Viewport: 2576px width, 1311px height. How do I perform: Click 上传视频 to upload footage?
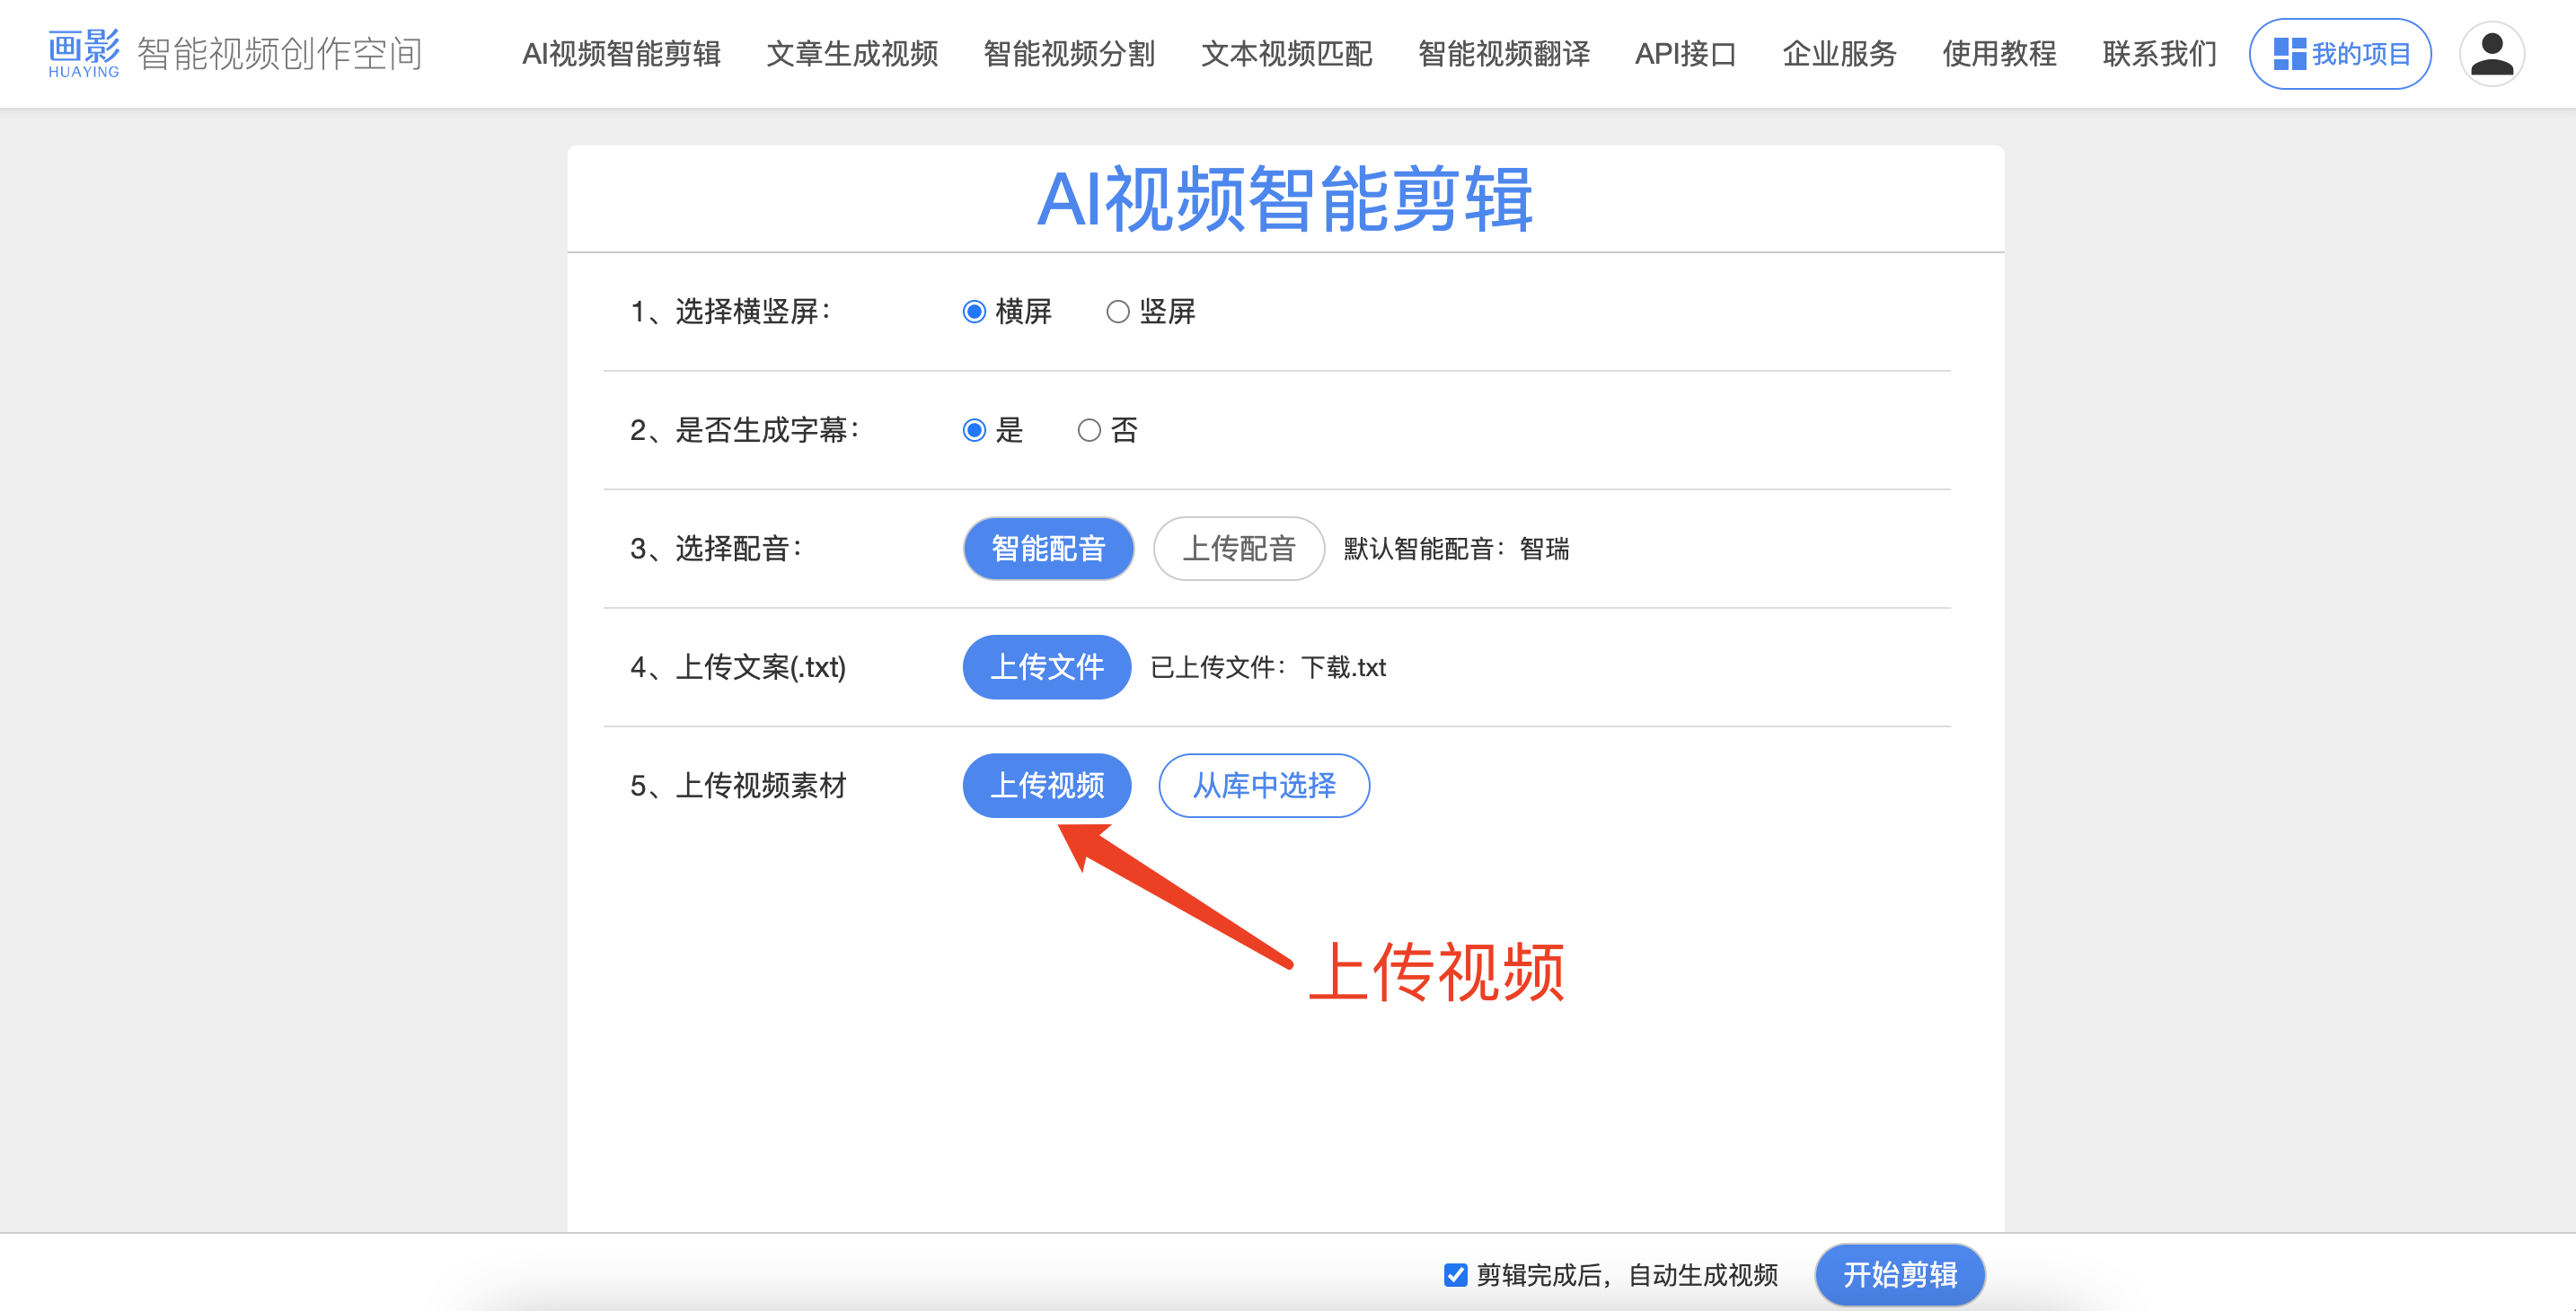point(1047,785)
